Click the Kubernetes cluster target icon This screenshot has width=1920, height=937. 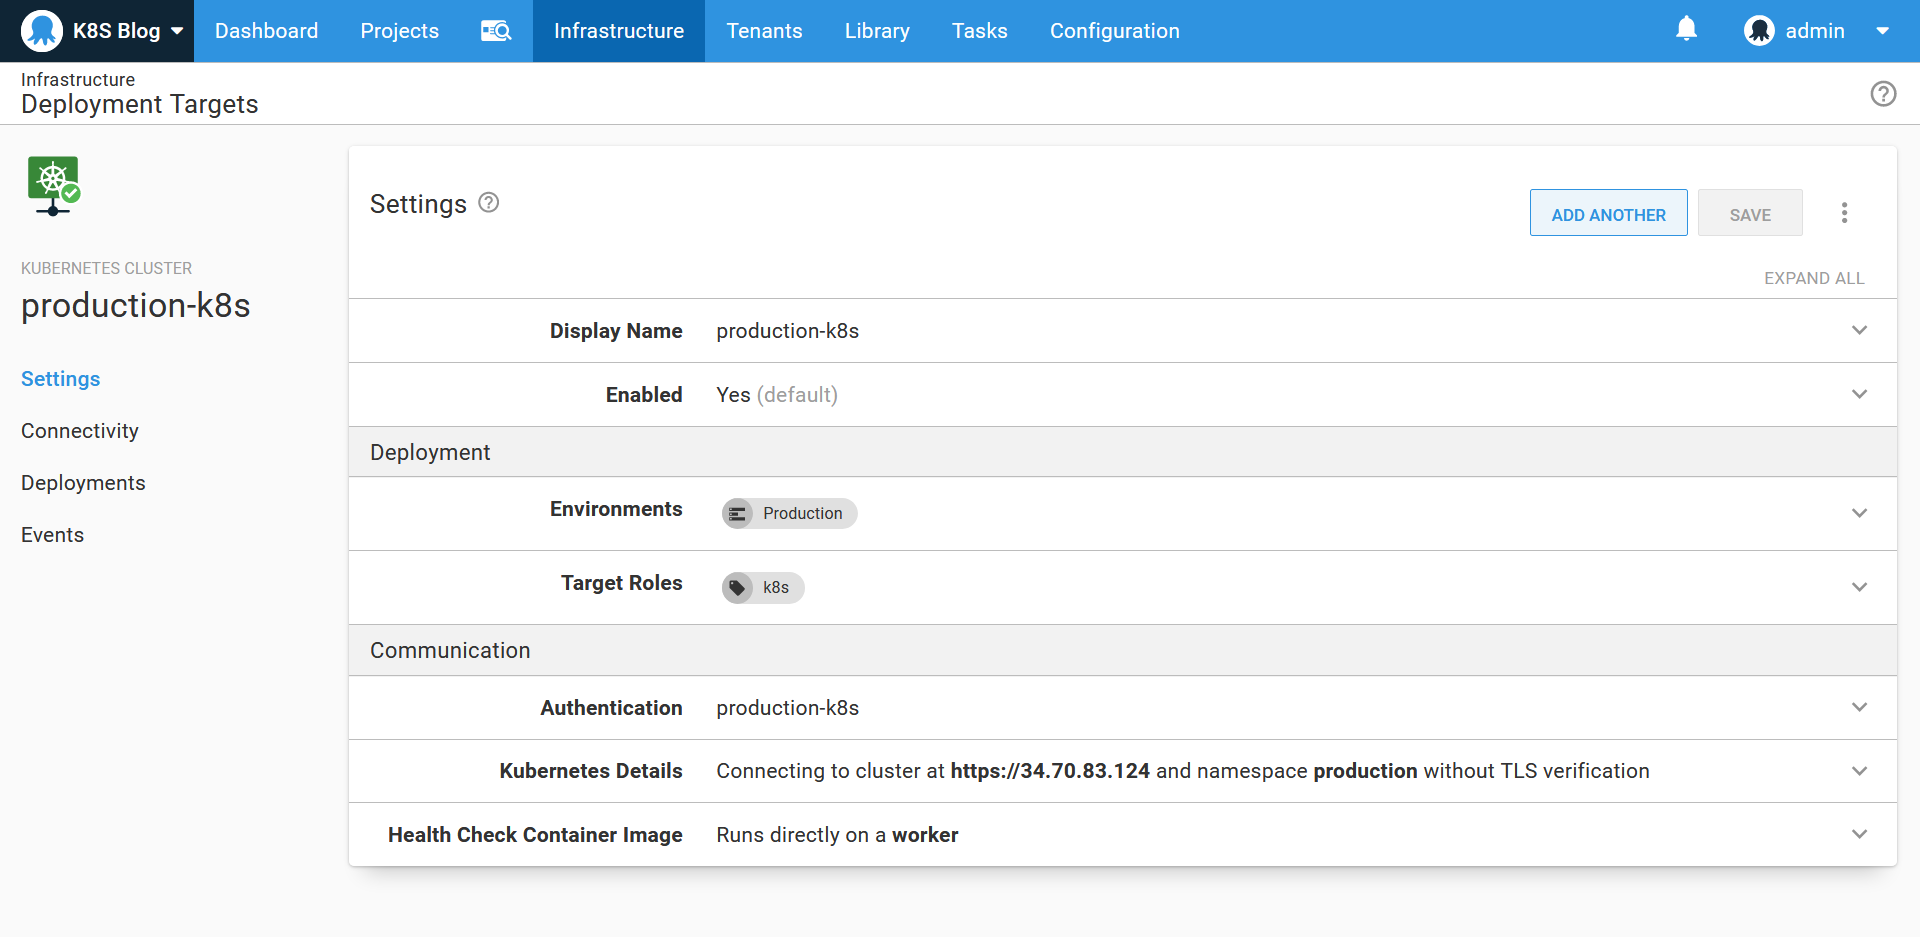pos(54,186)
